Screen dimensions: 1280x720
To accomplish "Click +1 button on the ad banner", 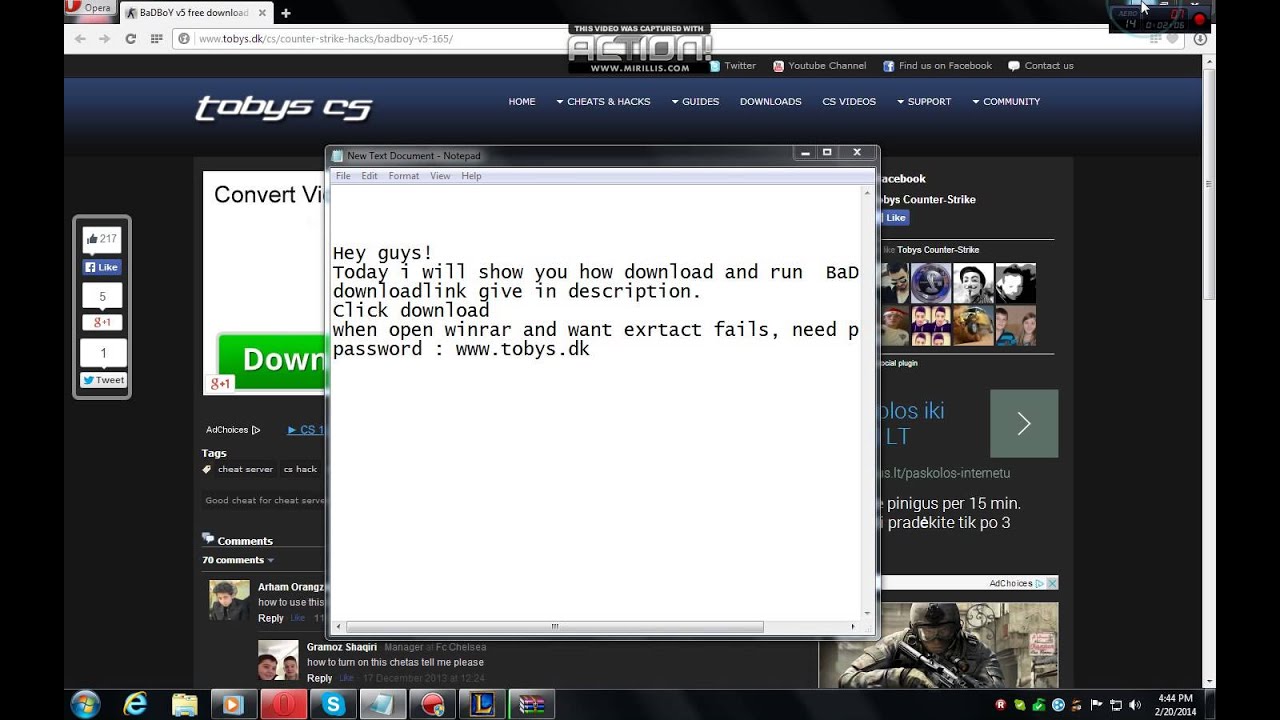I will [220, 383].
